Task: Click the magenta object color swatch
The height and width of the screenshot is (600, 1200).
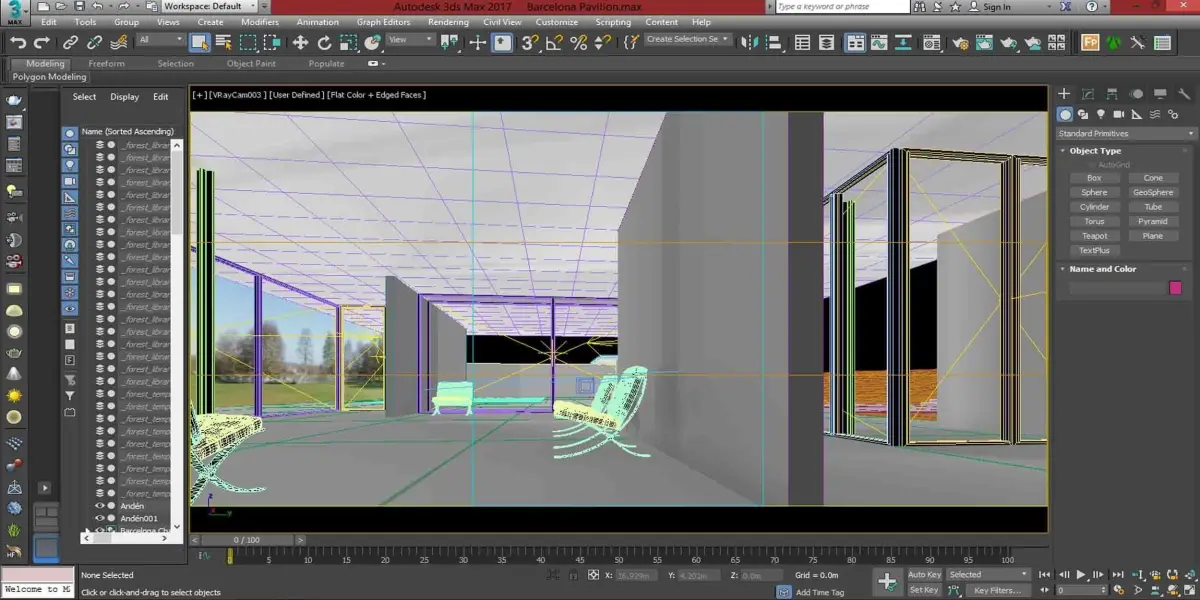Action: [1176, 288]
